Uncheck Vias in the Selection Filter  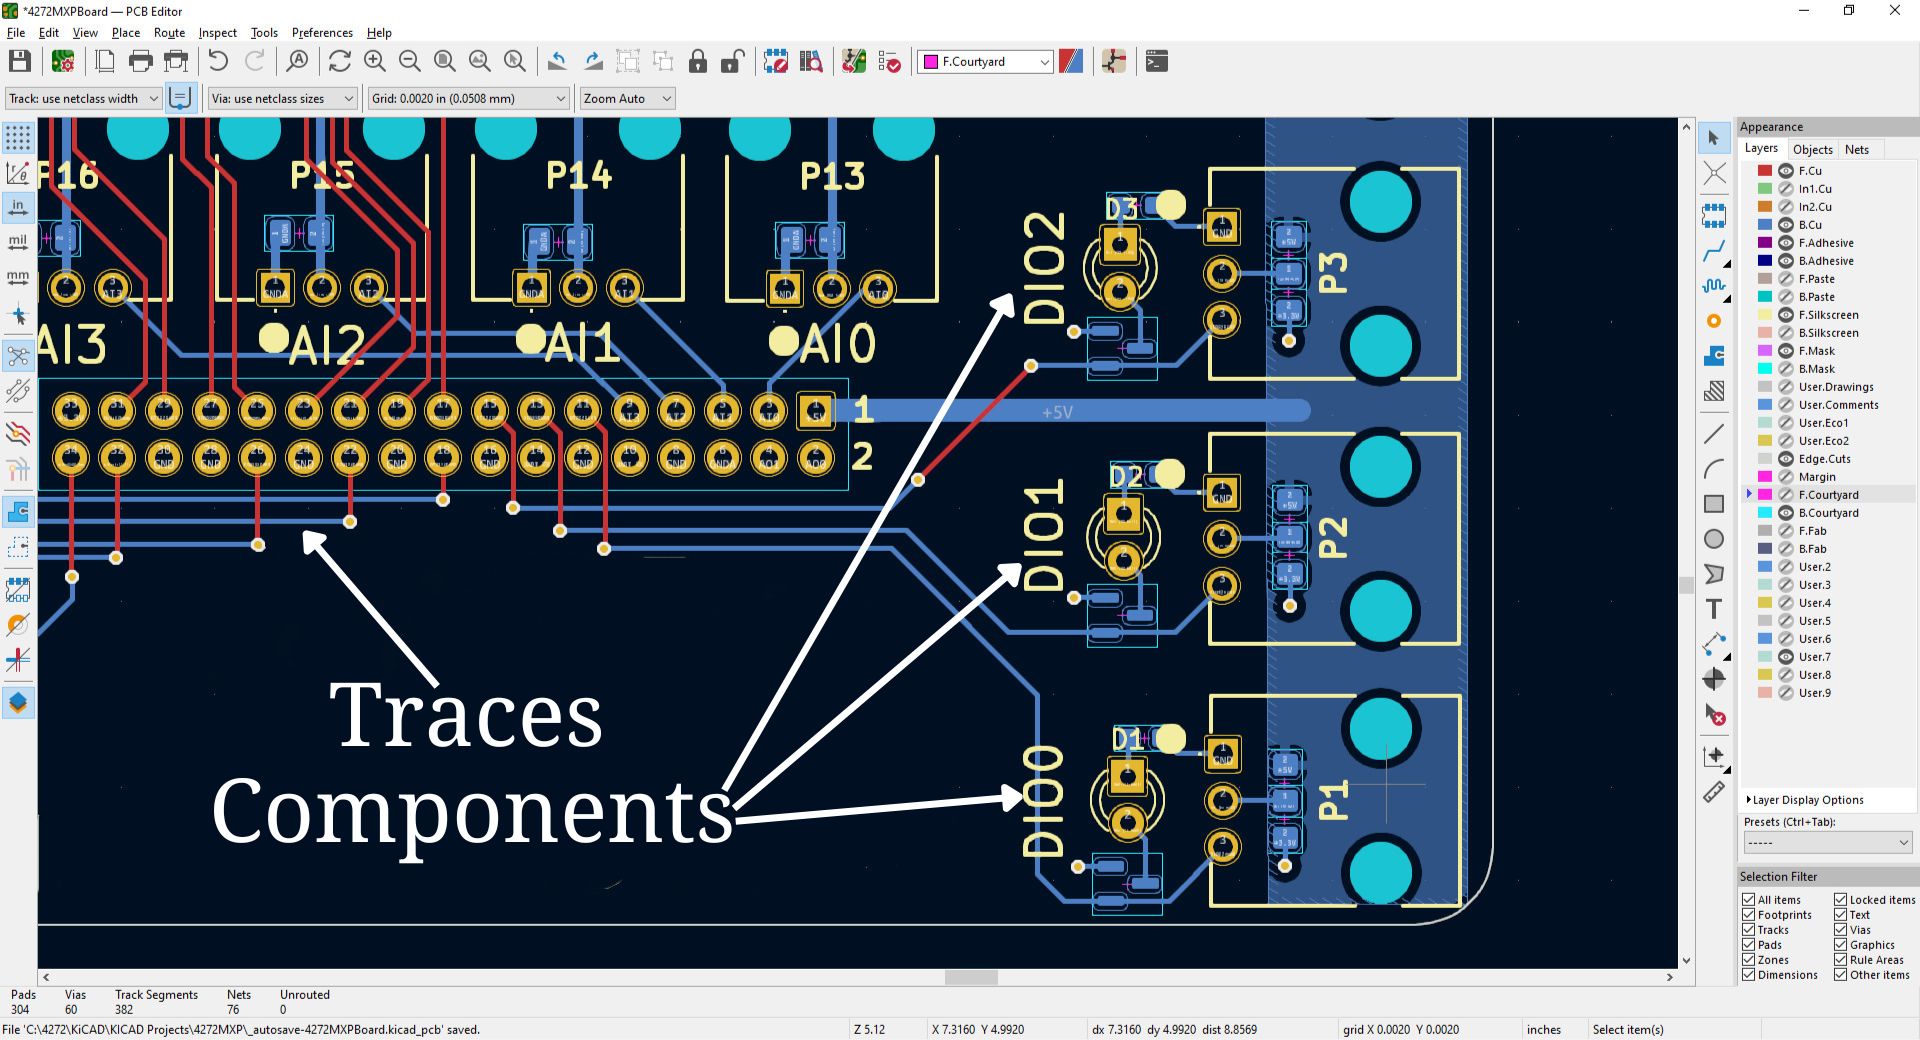click(1838, 930)
